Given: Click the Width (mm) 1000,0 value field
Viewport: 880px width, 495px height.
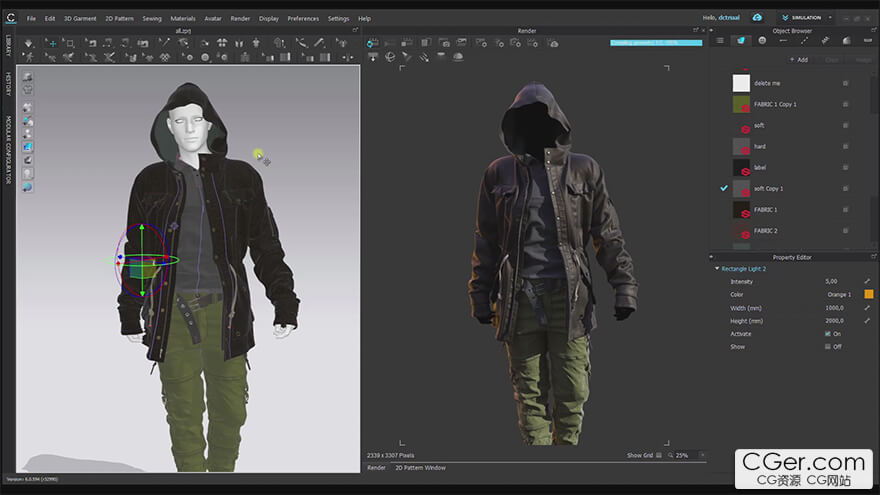Looking at the screenshot, I should pos(834,308).
